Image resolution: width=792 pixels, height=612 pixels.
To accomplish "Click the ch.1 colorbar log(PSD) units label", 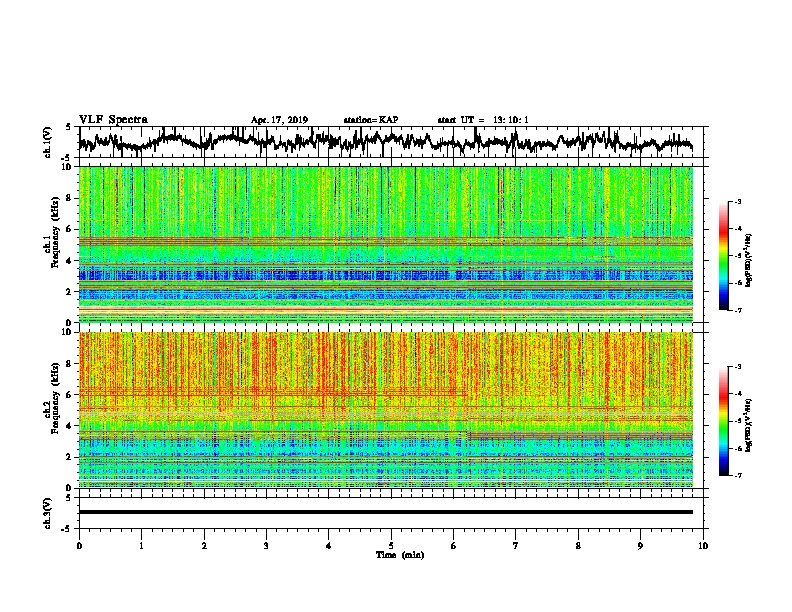I will point(750,261).
